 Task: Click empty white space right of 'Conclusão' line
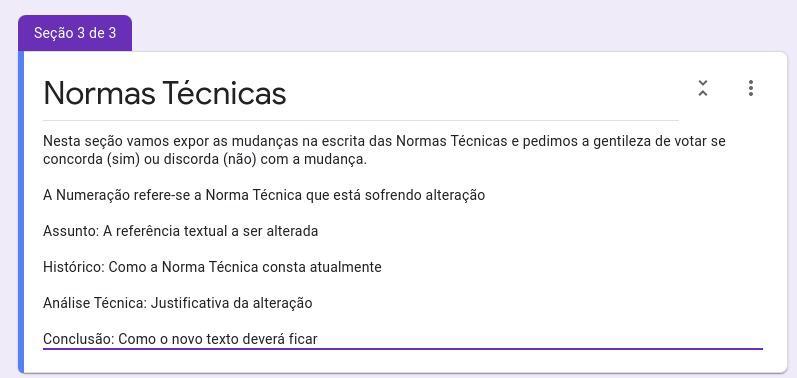click(x=539, y=339)
